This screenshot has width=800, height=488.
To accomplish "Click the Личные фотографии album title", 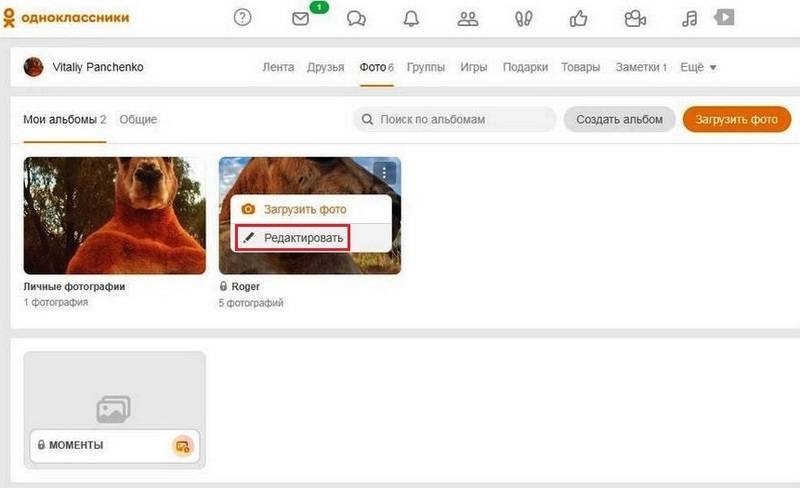I will coord(74,287).
